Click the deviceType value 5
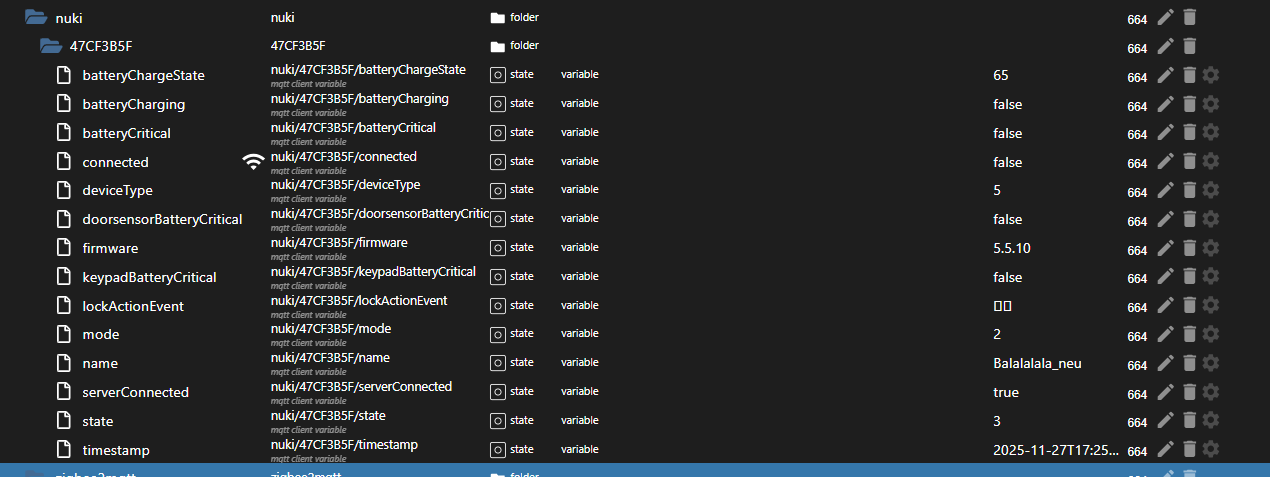The image size is (1270, 477). tap(997, 190)
